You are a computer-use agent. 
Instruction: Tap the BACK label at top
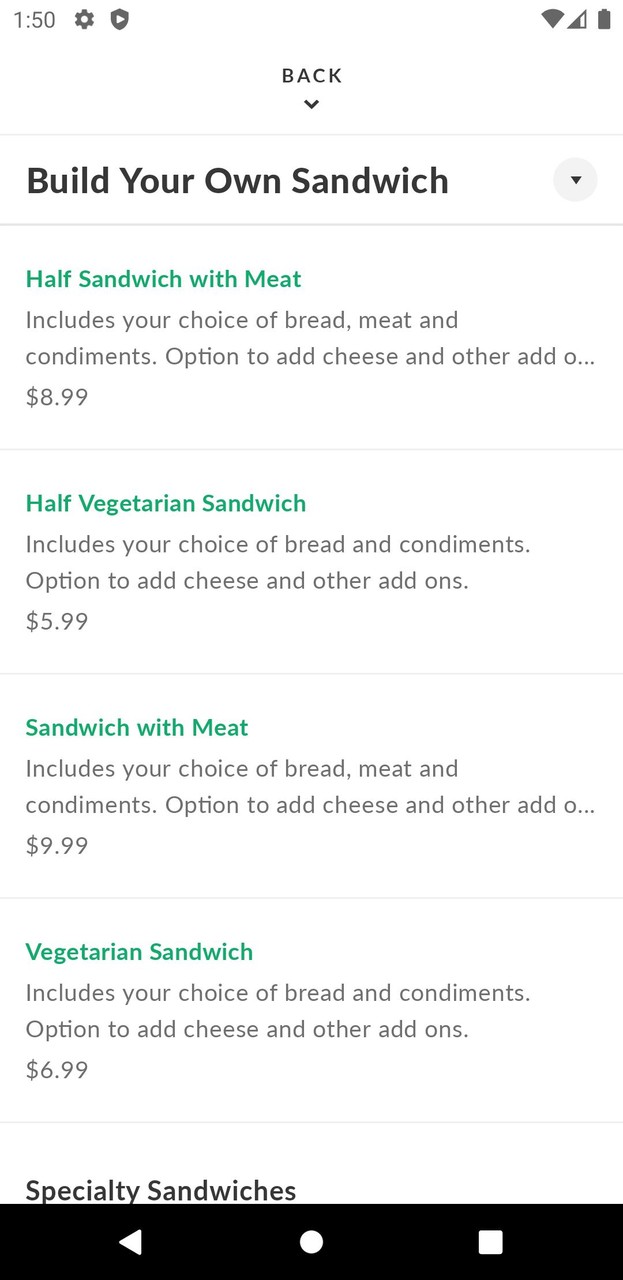312,75
